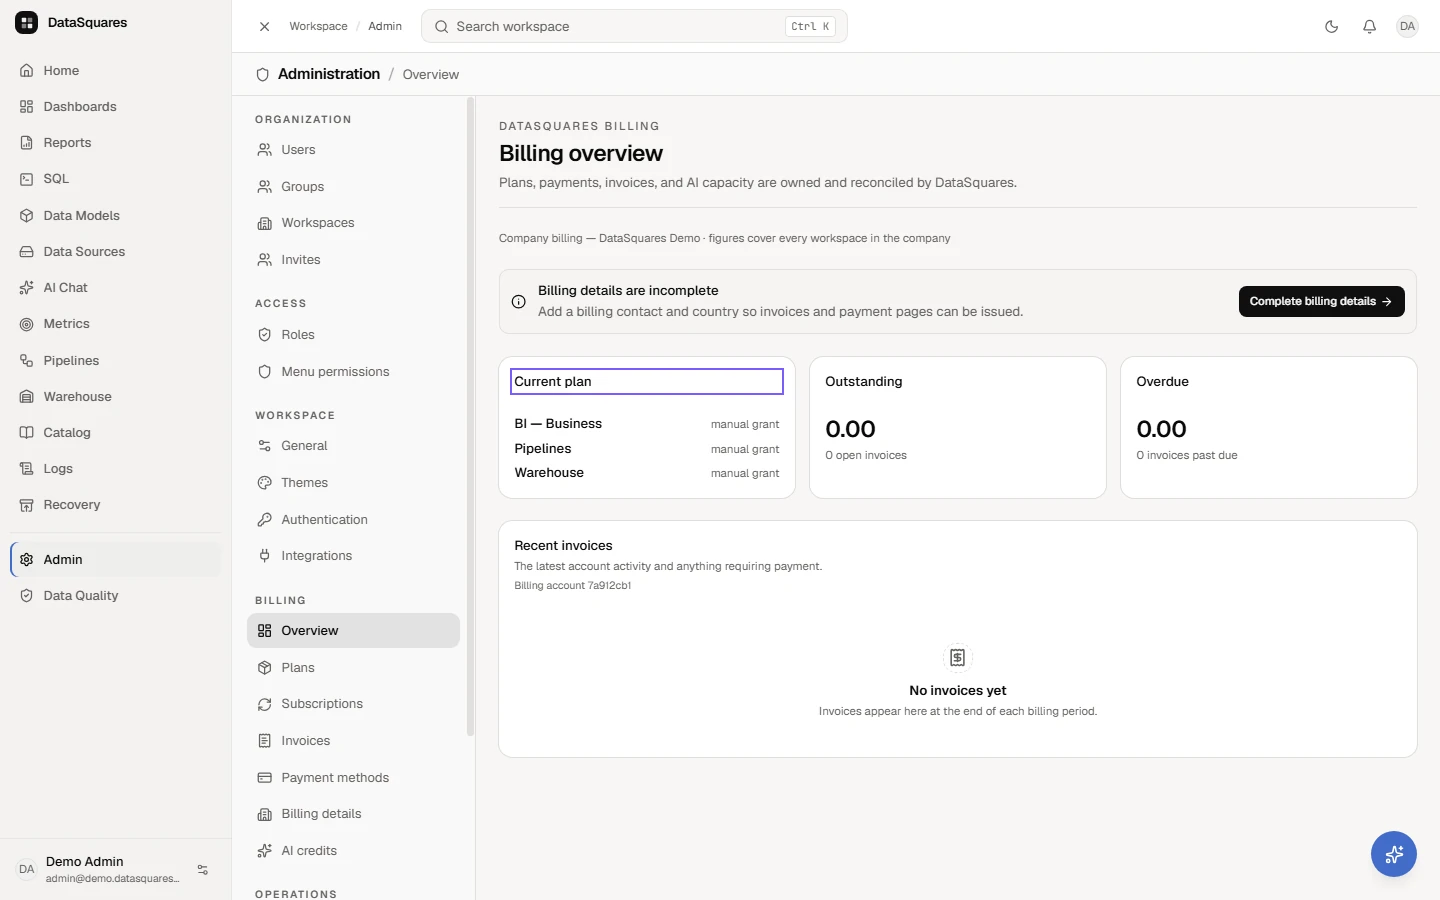The image size is (1440, 900).
Task: Open Home from the main sidebar
Action: point(115,71)
